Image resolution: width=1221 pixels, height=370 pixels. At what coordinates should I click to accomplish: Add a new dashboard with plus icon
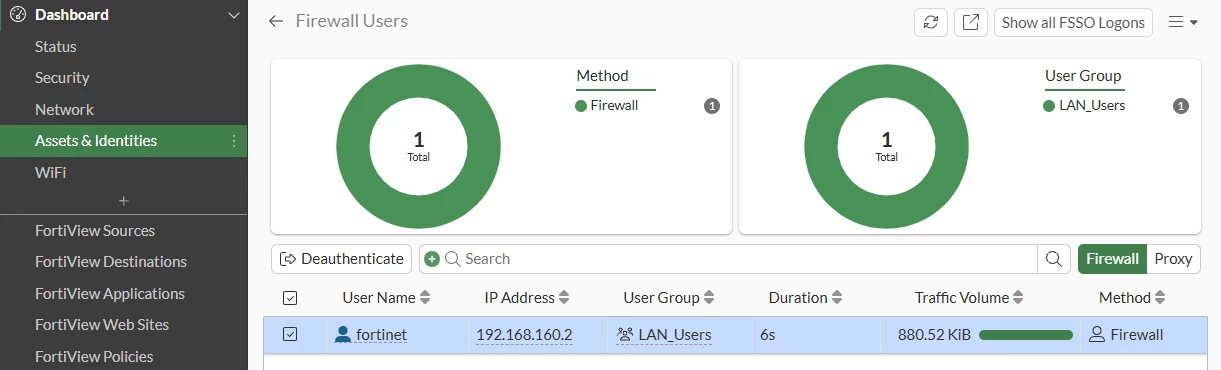124,201
